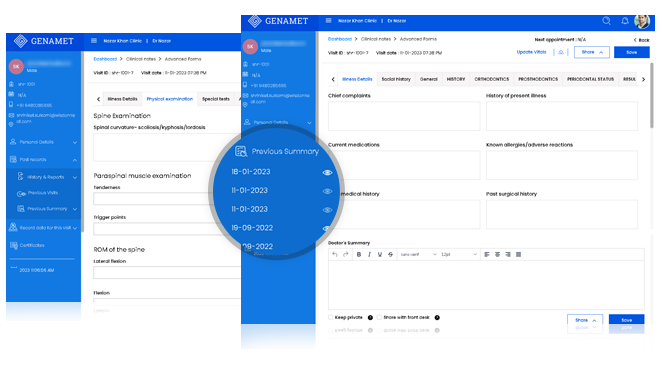Viewport: 662px width, 391px height.
Task: Apply strikethrough formatting in editor toolbar
Action: tap(391, 254)
